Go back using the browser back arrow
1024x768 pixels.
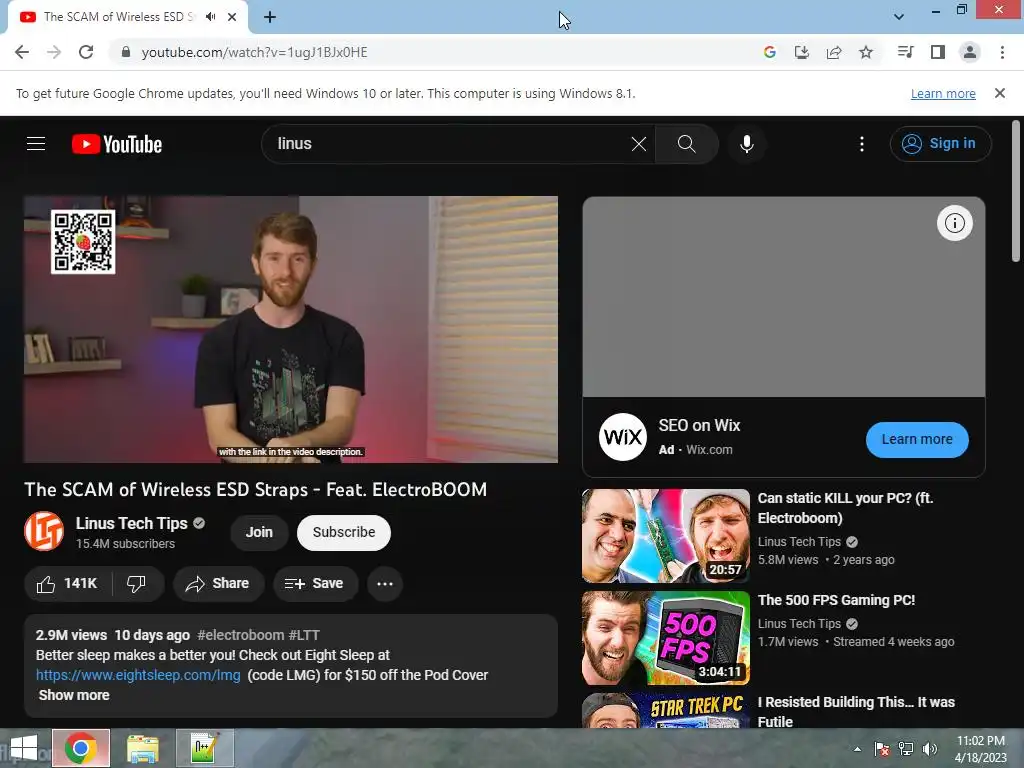[22, 52]
